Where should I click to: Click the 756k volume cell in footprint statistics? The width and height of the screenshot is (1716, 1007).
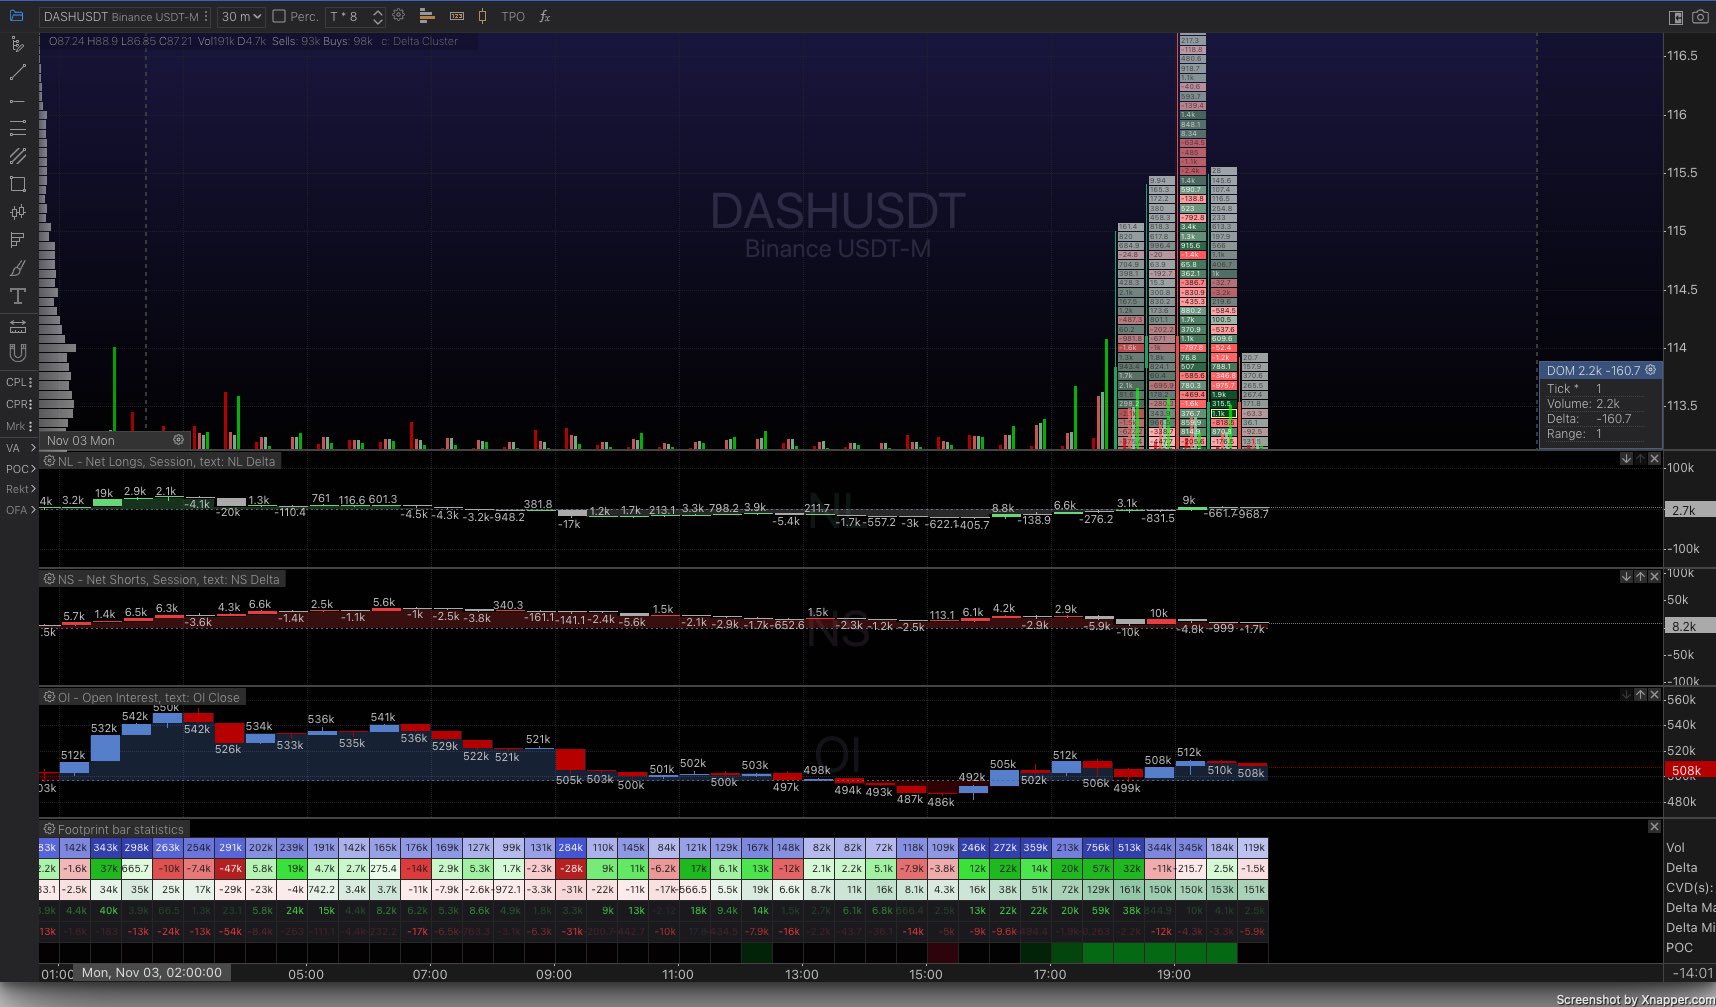tap(1098, 847)
